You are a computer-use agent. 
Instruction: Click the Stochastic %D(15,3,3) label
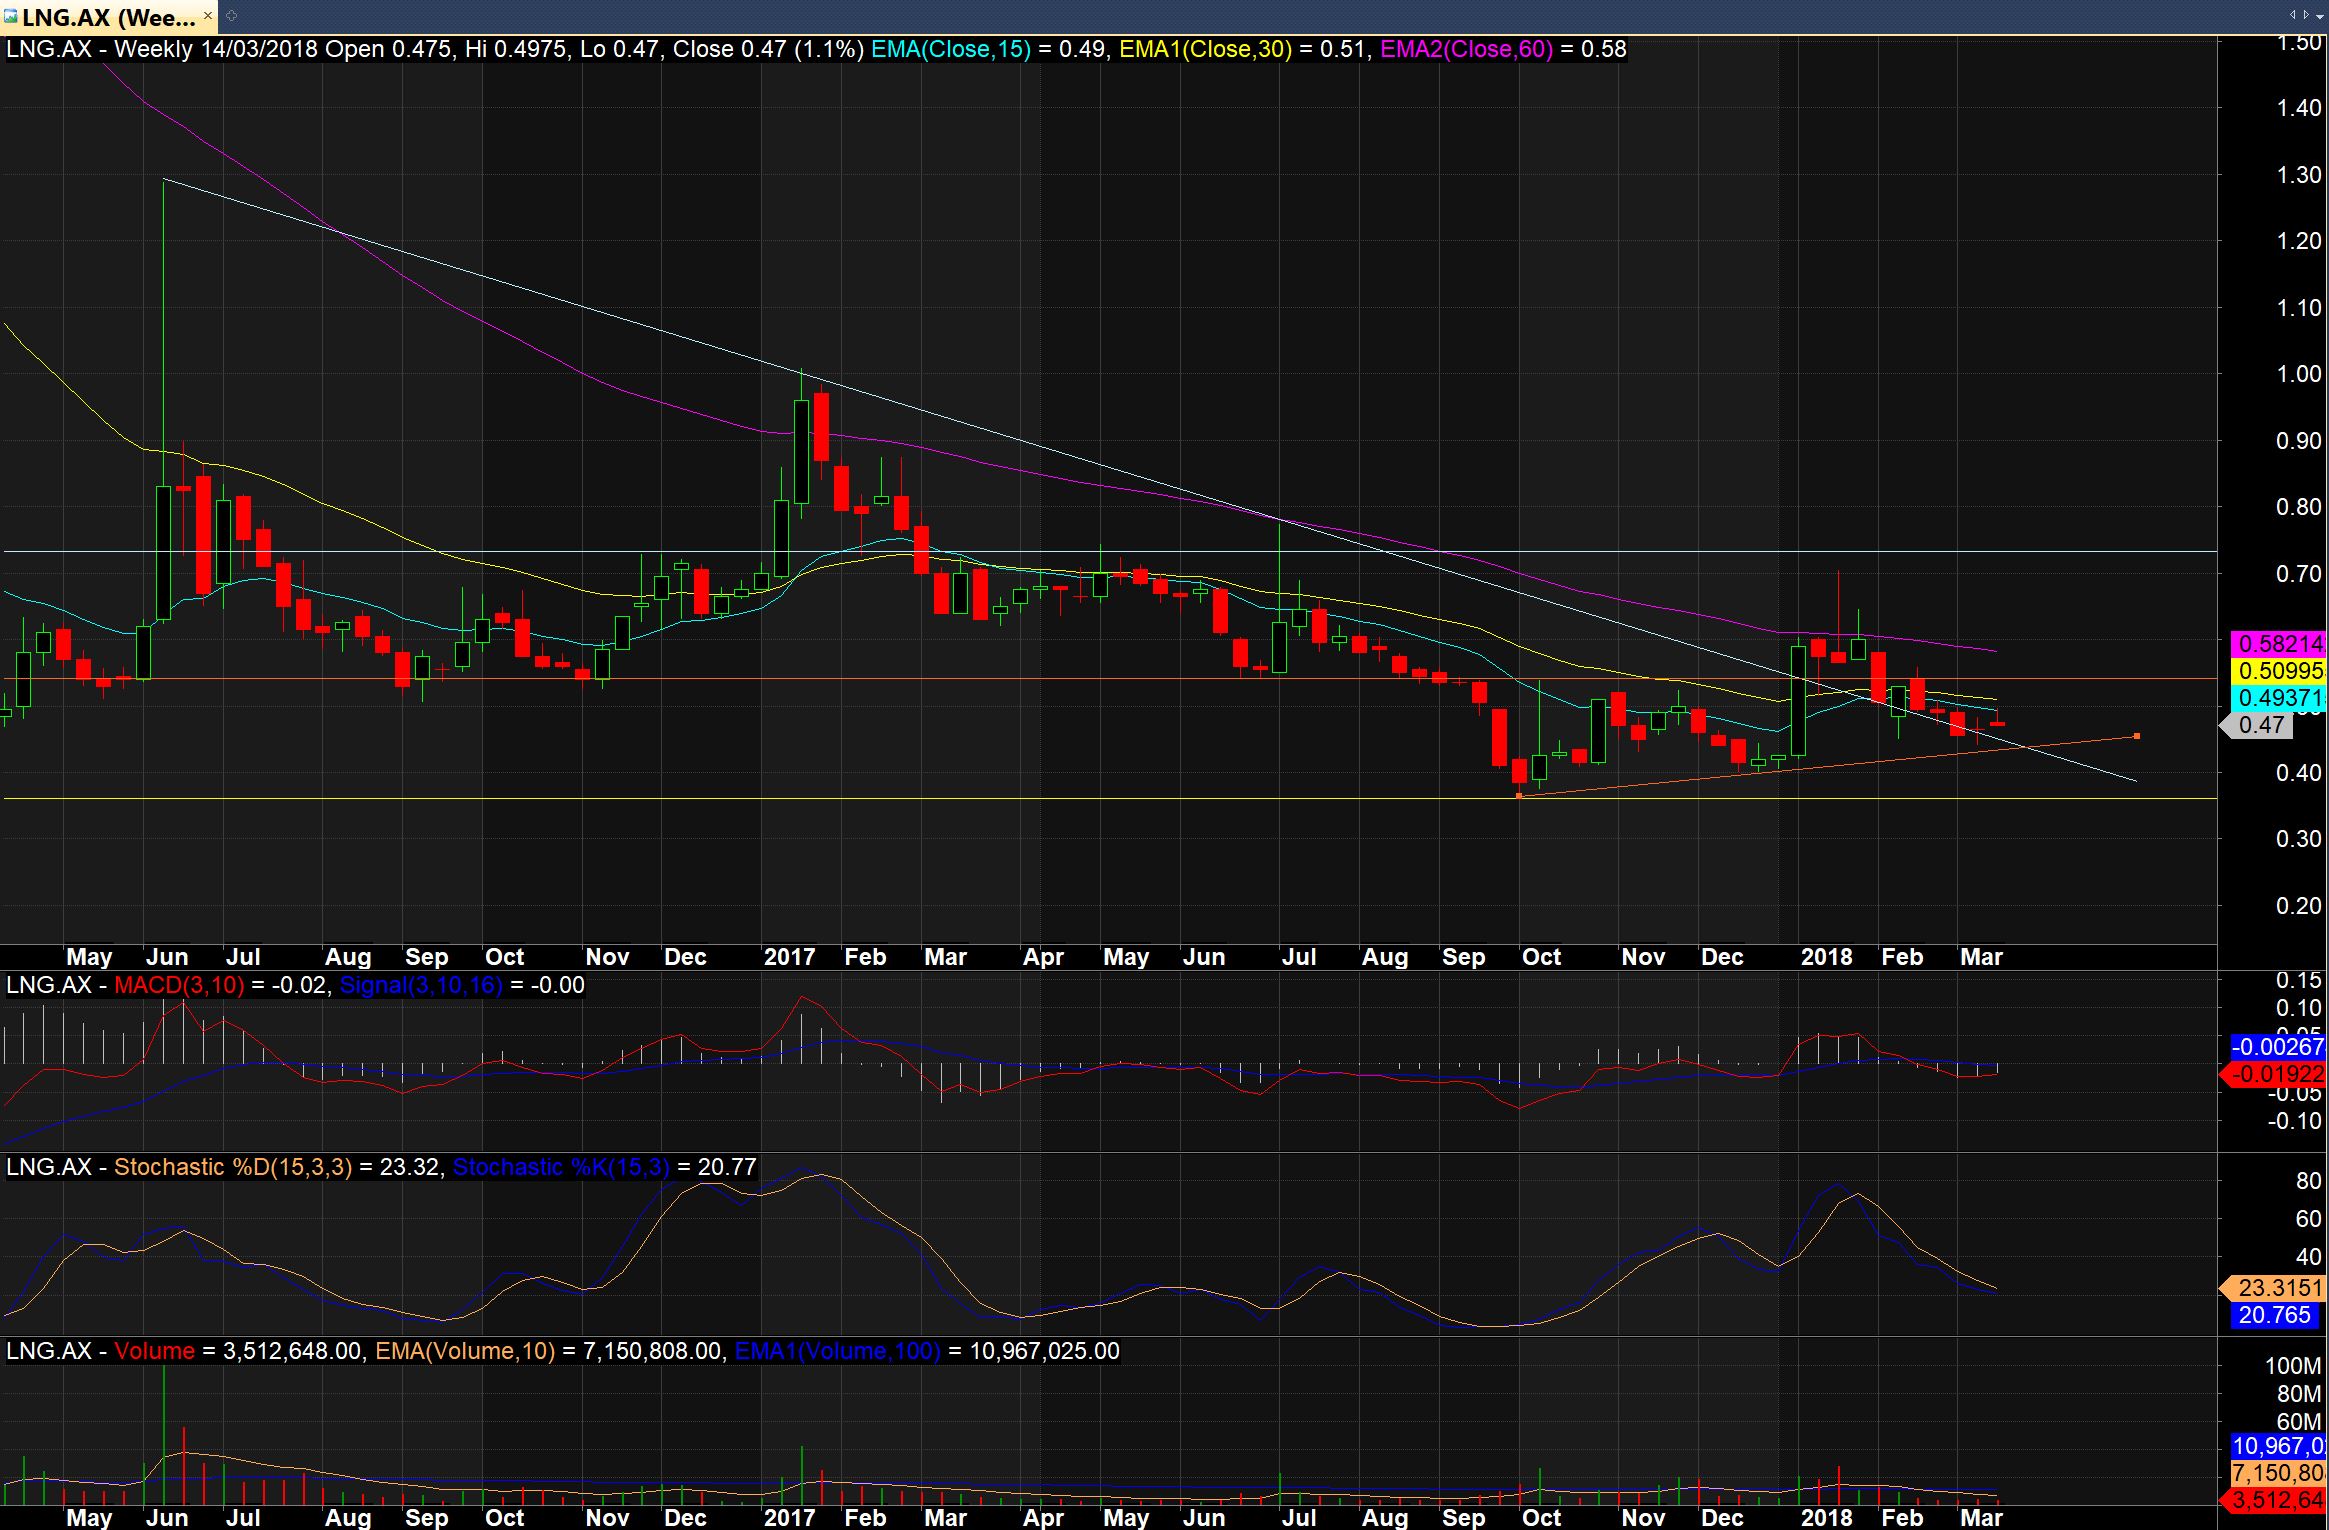pos(233,1167)
